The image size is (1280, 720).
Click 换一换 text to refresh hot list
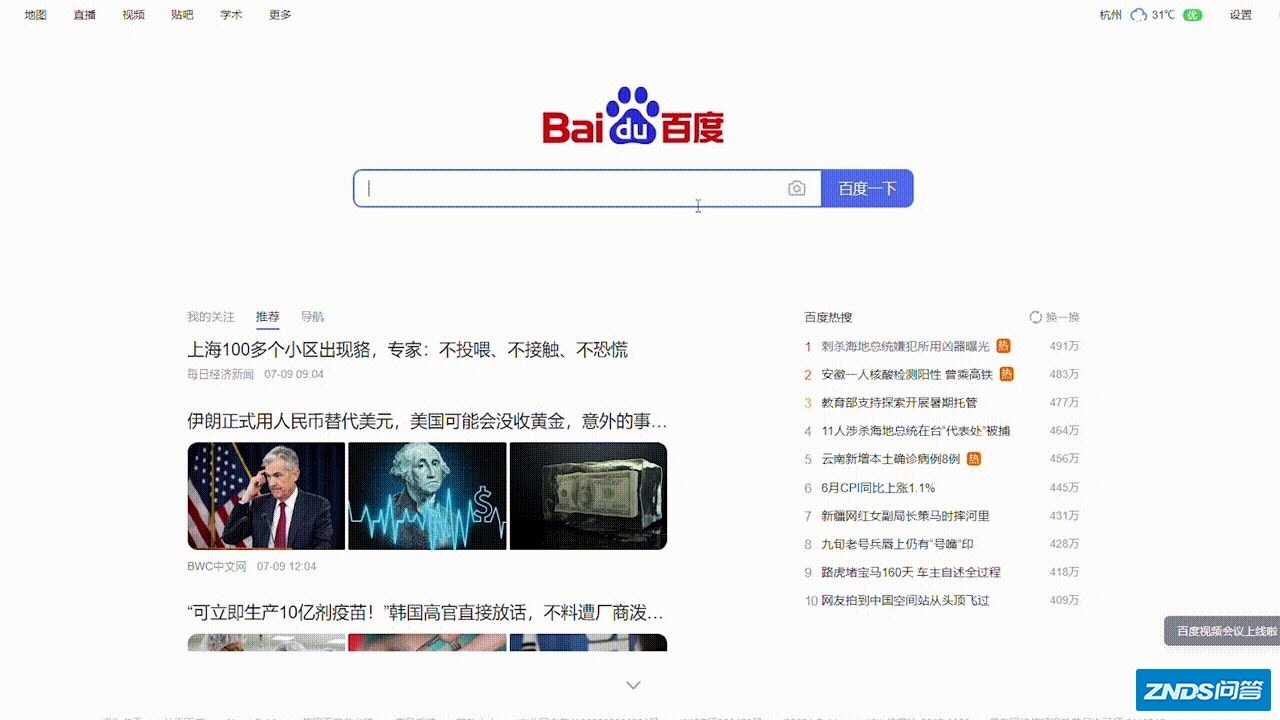1063,317
